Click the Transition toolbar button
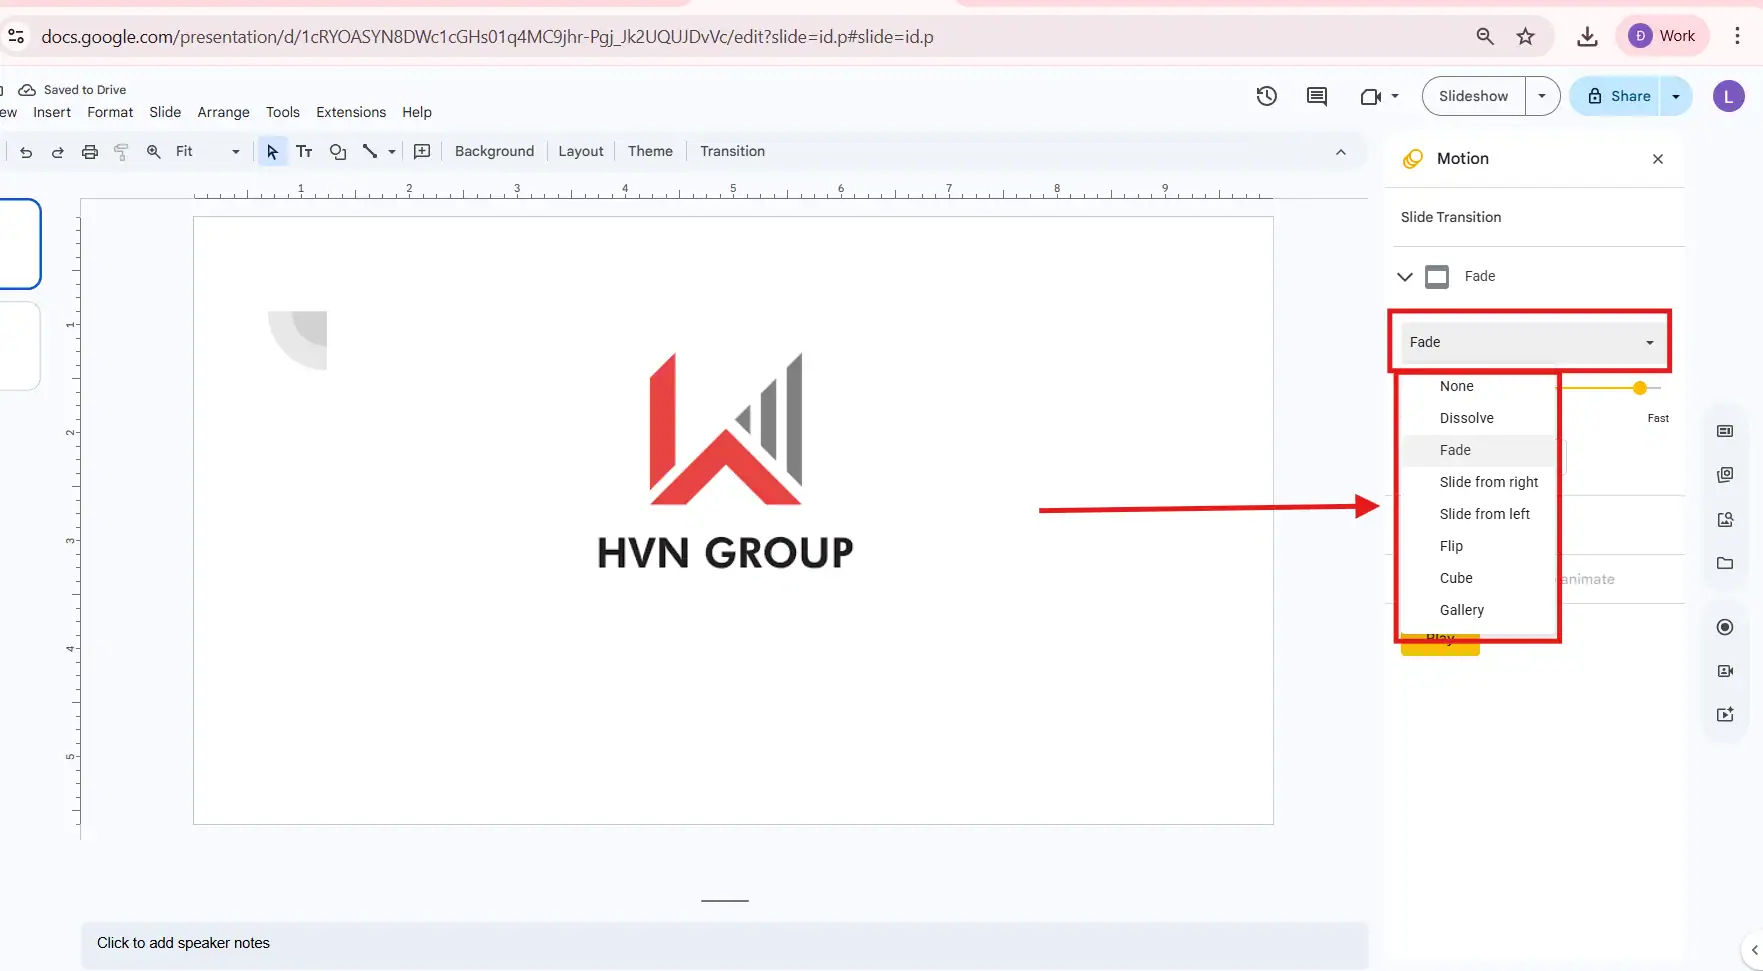Viewport: 1763px width, 971px height. tap(732, 152)
